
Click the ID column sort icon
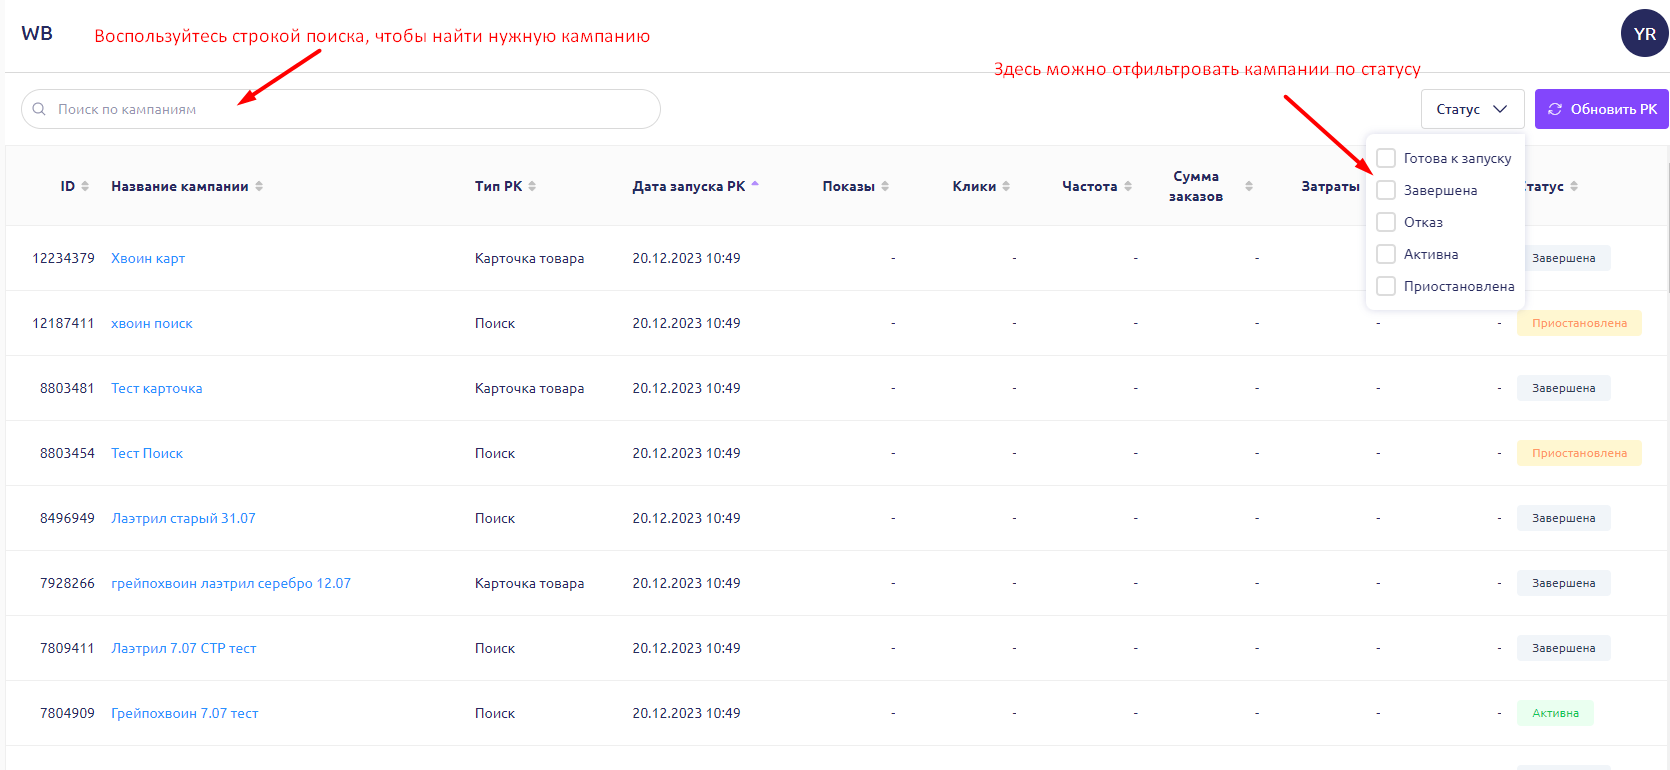pos(85,186)
